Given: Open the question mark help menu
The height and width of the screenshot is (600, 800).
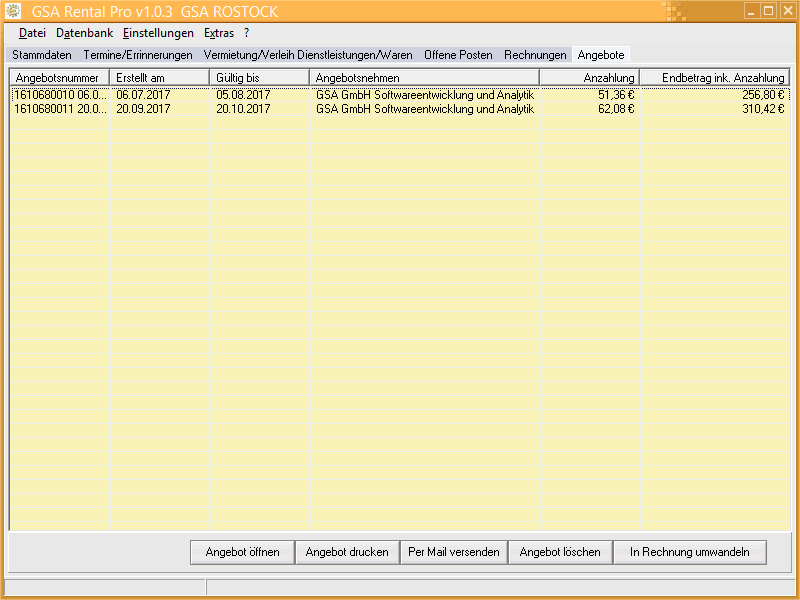Looking at the screenshot, I should coord(246,33).
